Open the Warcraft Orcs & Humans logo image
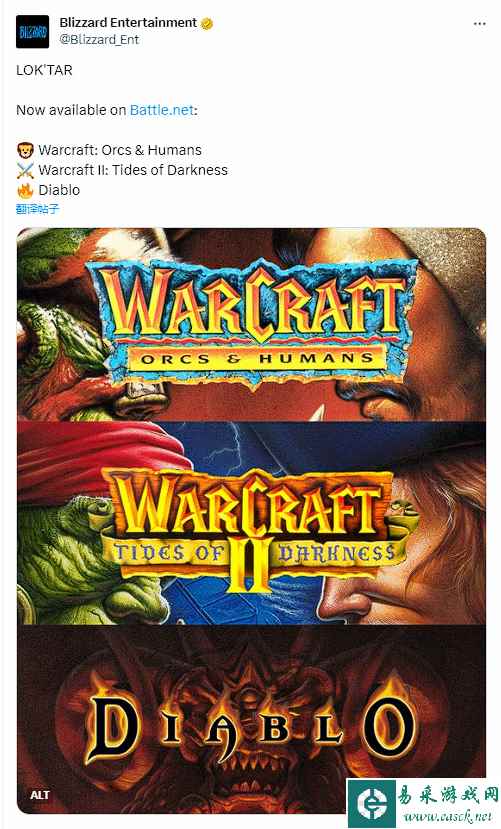Viewport: 501px width, 829px height. (x=251, y=324)
